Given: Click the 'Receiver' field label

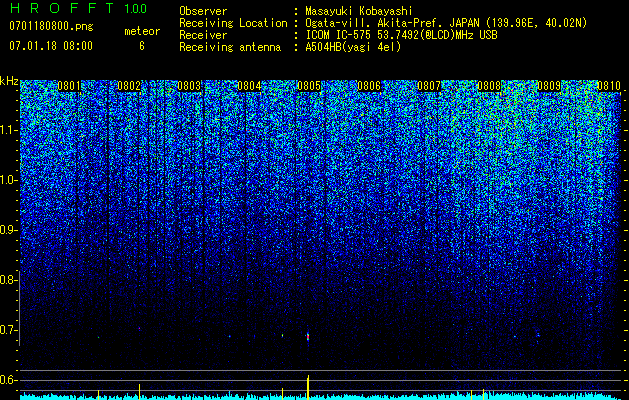Looking at the screenshot, I should tap(203, 35).
